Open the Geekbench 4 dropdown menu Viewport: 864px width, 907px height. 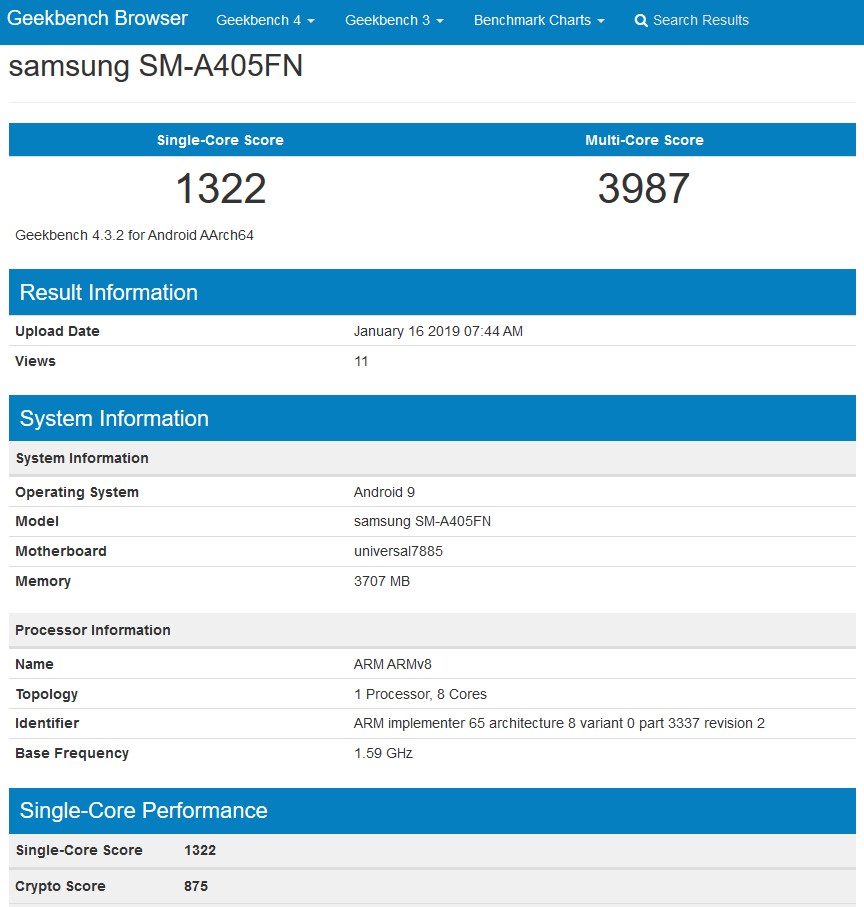(265, 20)
